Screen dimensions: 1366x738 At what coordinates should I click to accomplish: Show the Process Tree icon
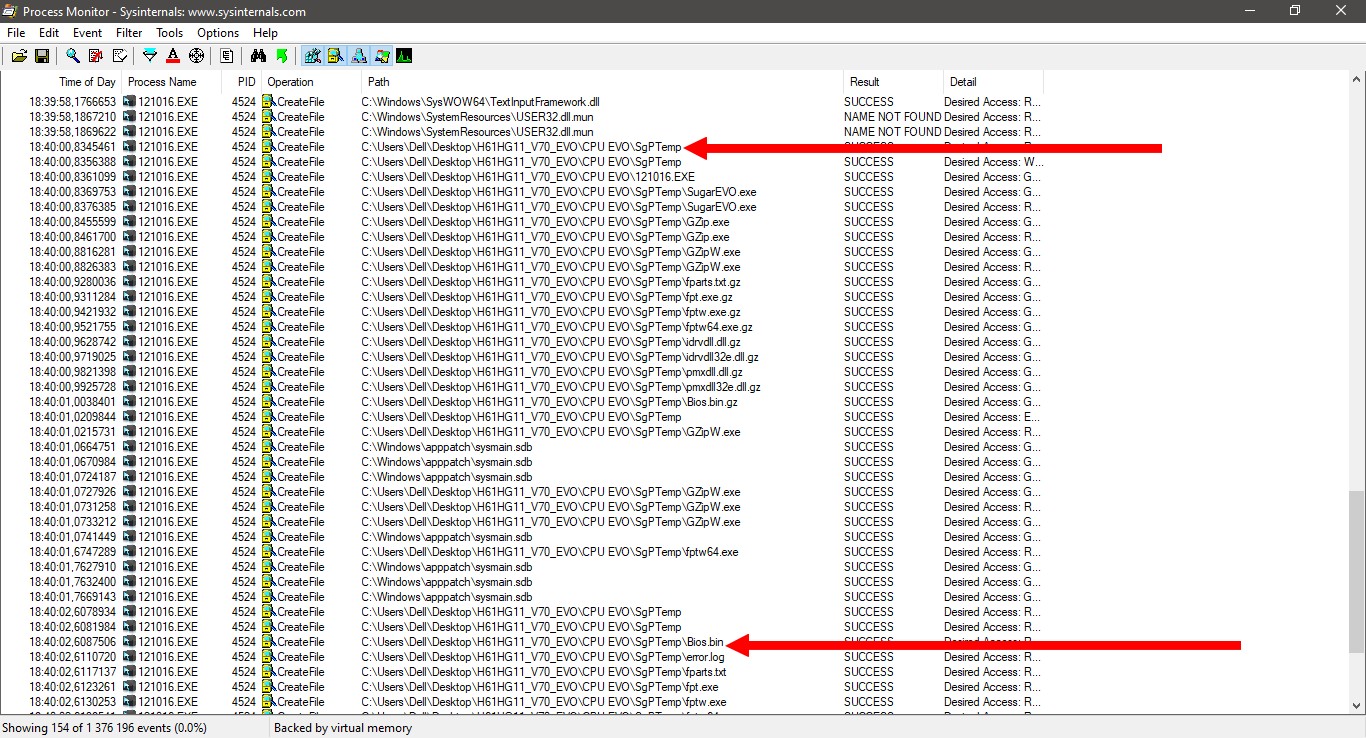[227, 56]
